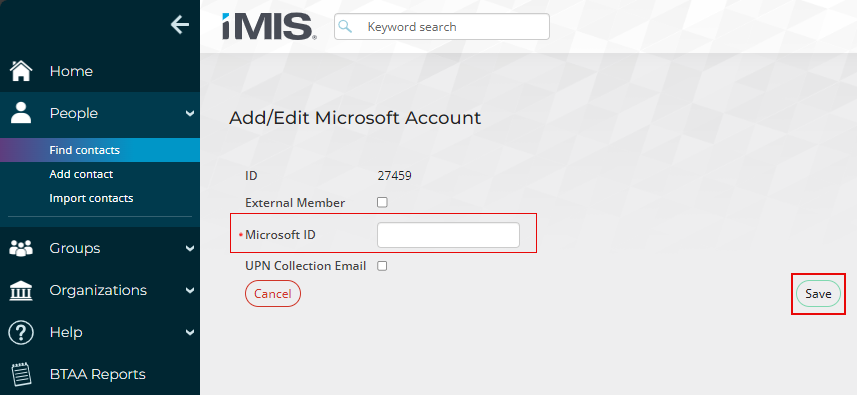Click the Home house icon

tap(21, 71)
